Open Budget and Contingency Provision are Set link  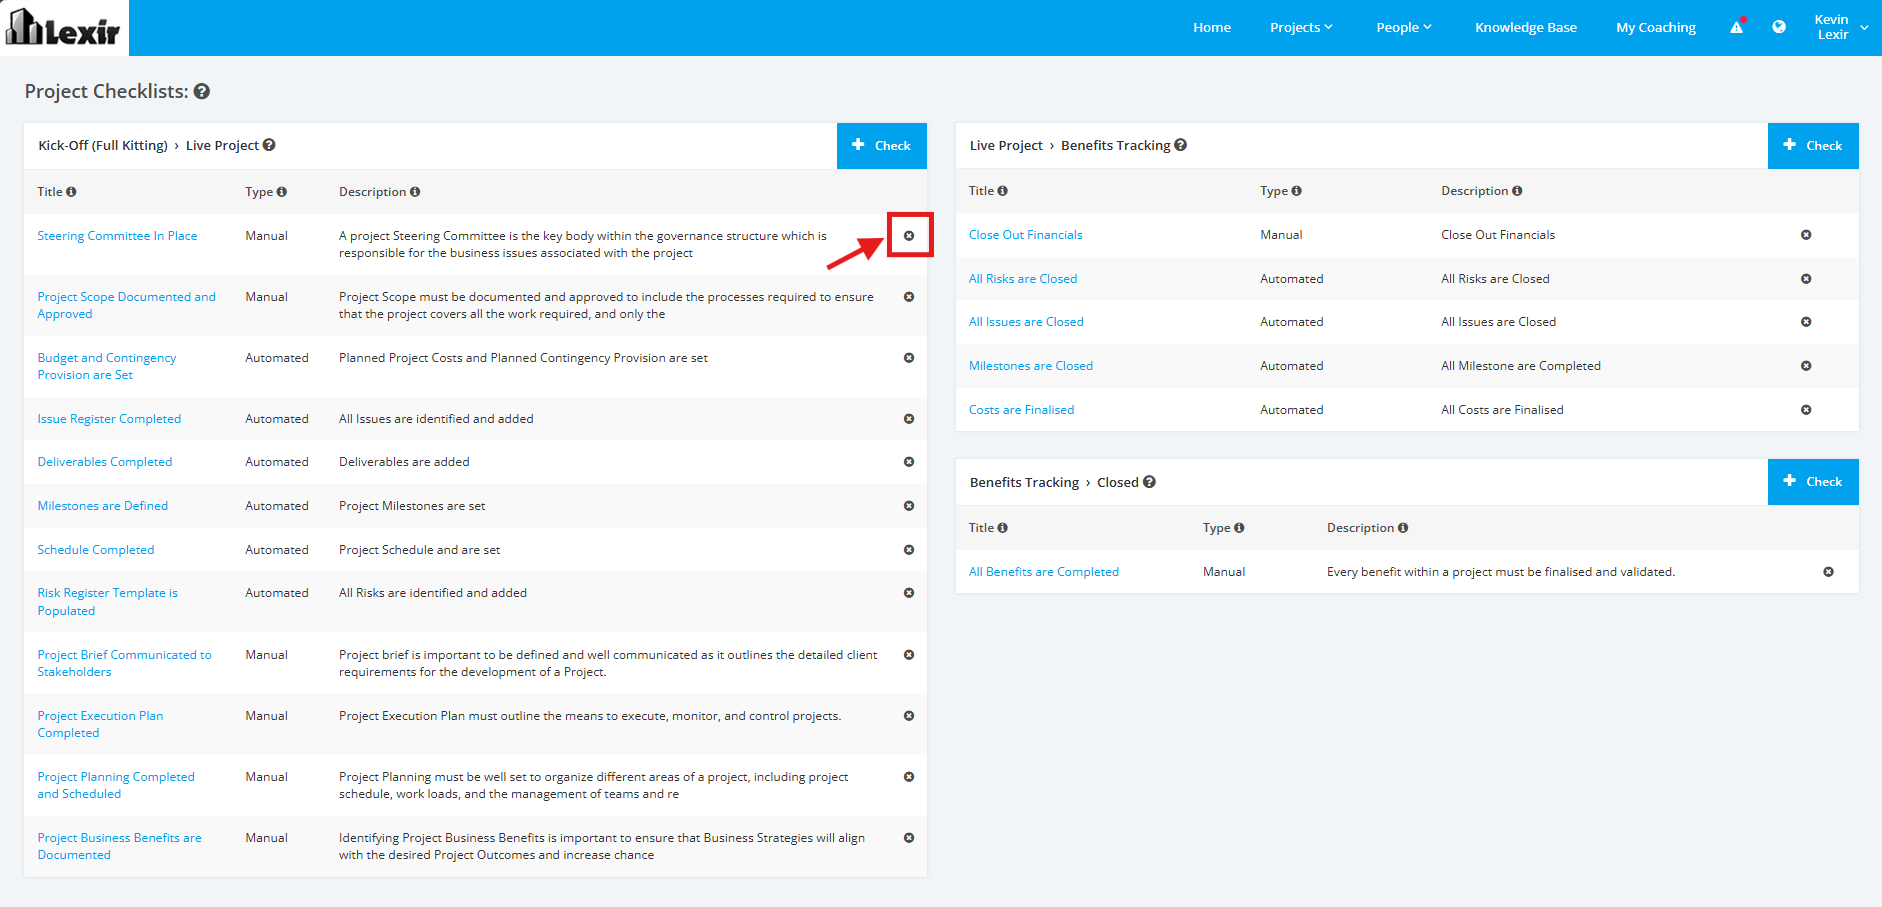pyautogui.click(x=107, y=366)
